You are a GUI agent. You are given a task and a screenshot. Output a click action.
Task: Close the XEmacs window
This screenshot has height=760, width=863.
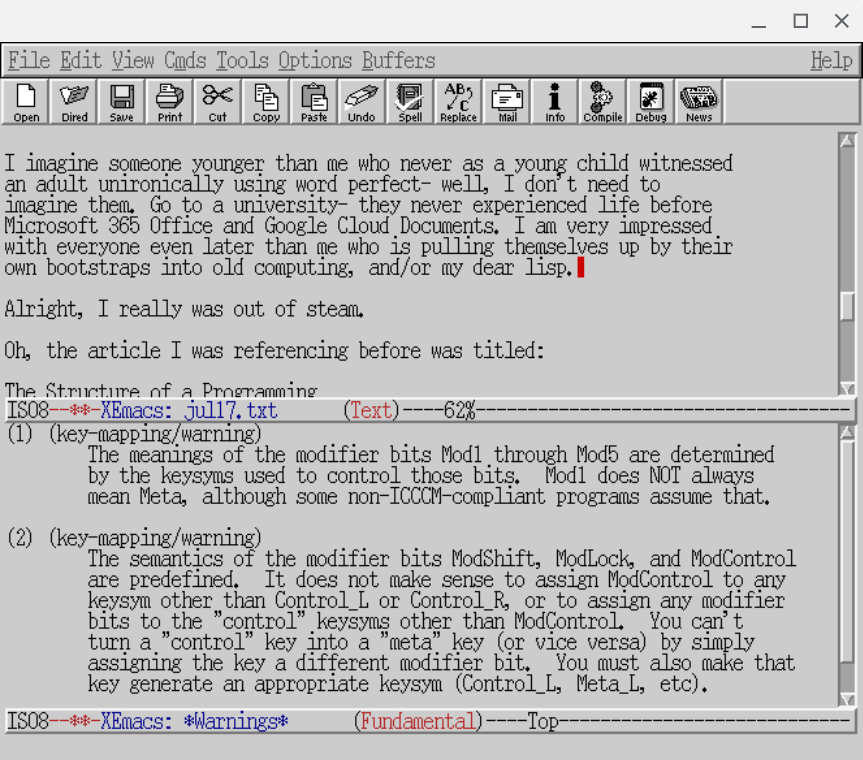(x=842, y=21)
